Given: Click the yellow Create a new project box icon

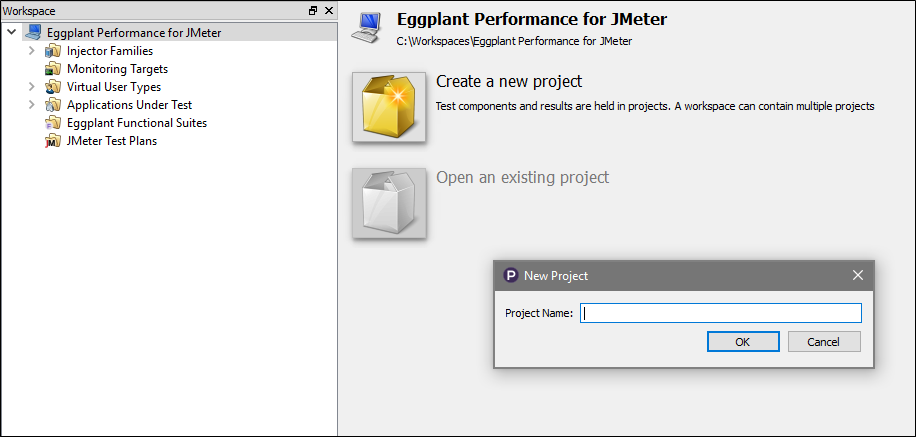Looking at the screenshot, I should pyautogui.click(x=389, y=107).
